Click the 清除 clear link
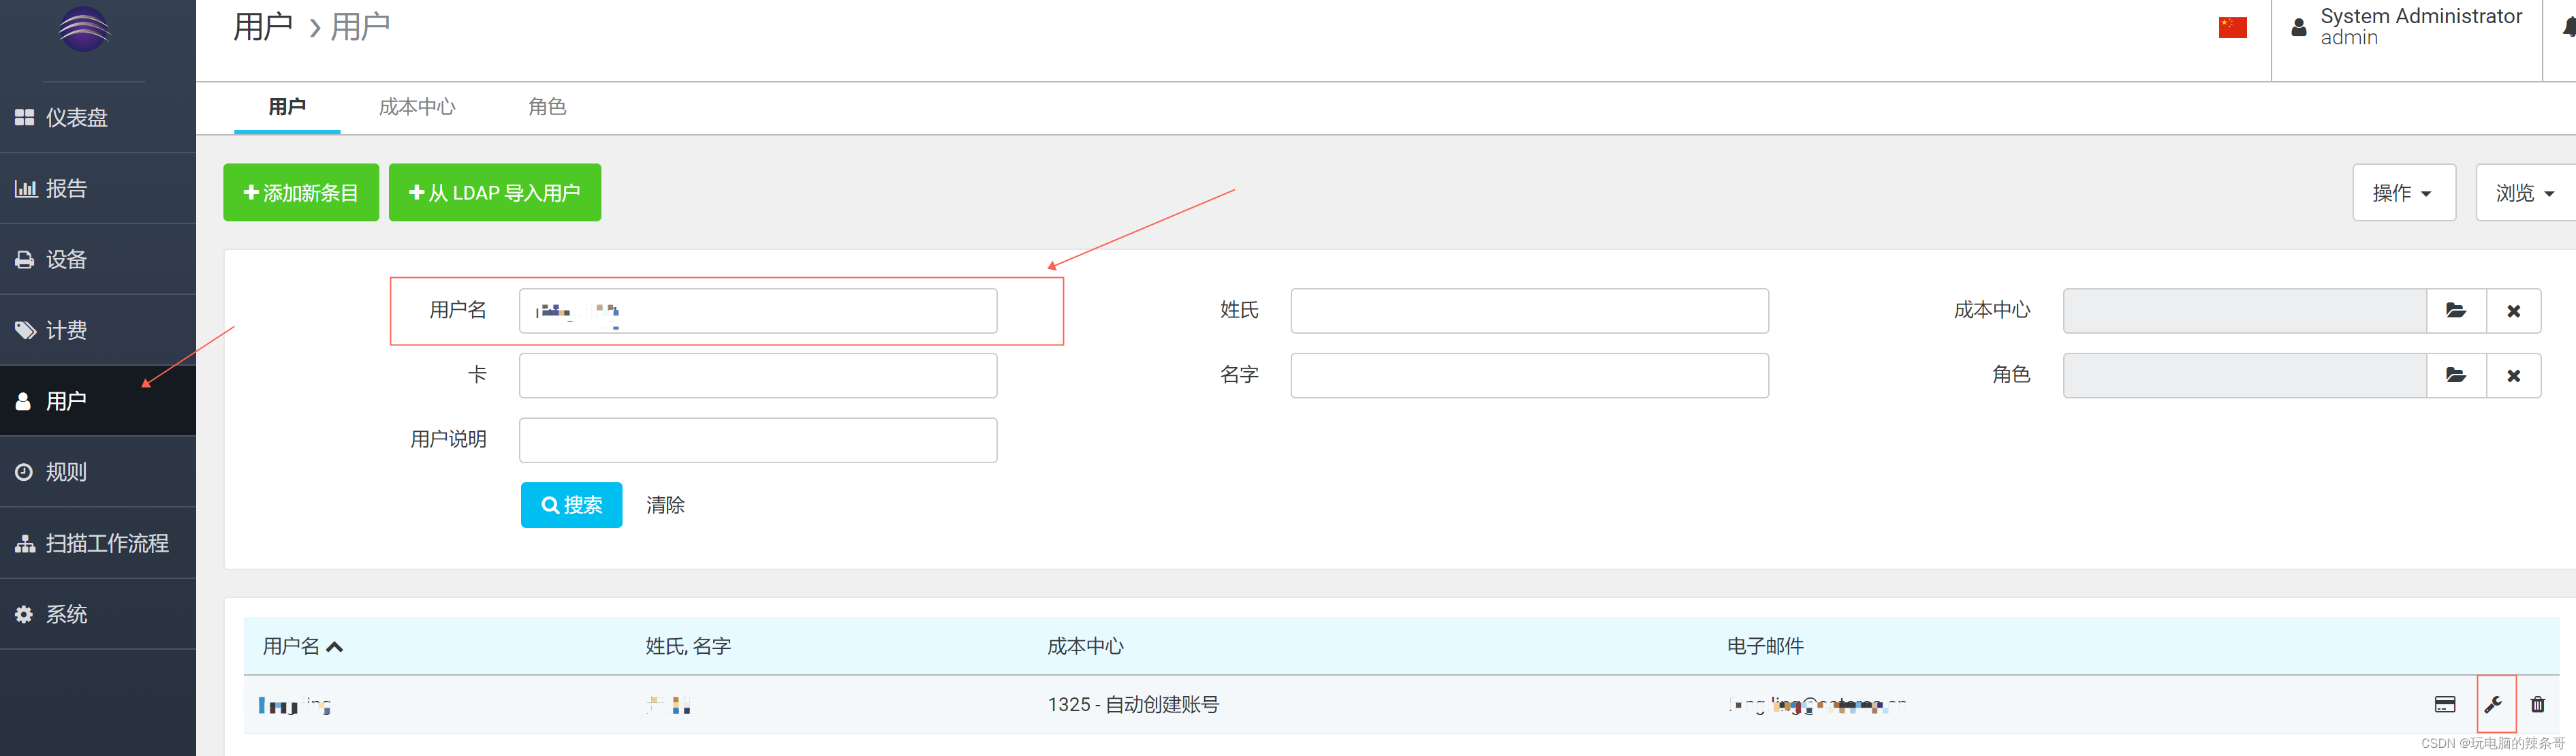Viewport: 2576px width, 756px height. click(665, 505)
